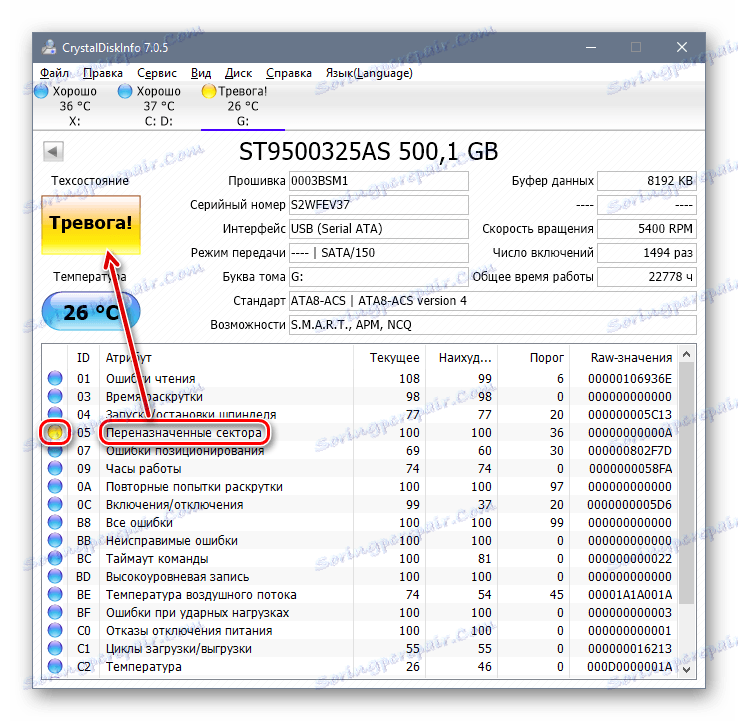Screen dimensions: 738x721
Task: Open the Вид menu
Action: [201, 73]
